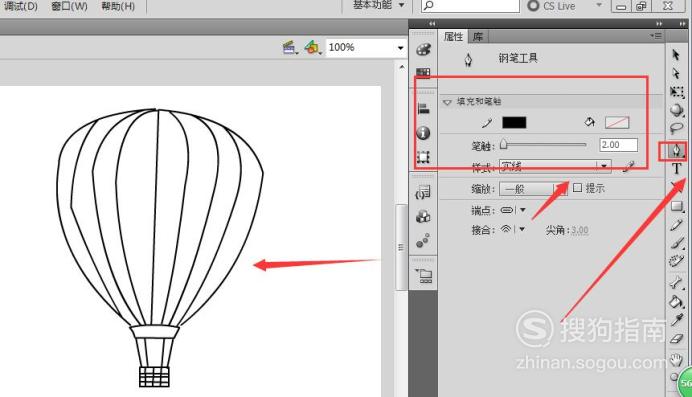Click the Edit Scene clapperboard icon
This screenshot has height=397, width=692.
[290, 47]
